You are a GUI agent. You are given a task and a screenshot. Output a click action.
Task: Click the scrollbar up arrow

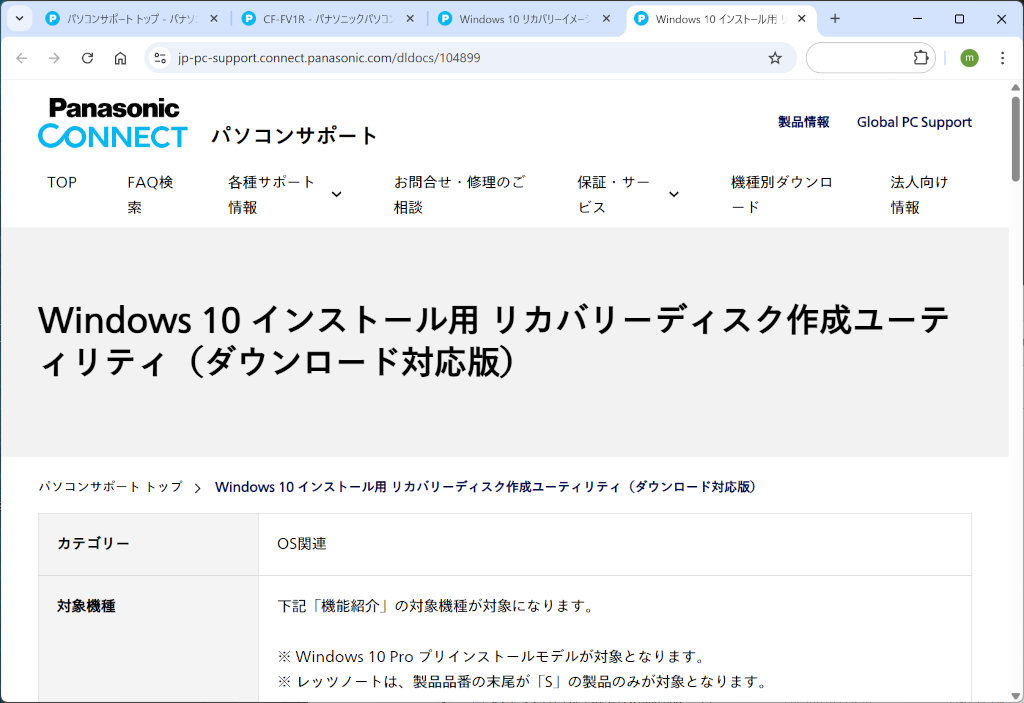(x=1016, y=88)
